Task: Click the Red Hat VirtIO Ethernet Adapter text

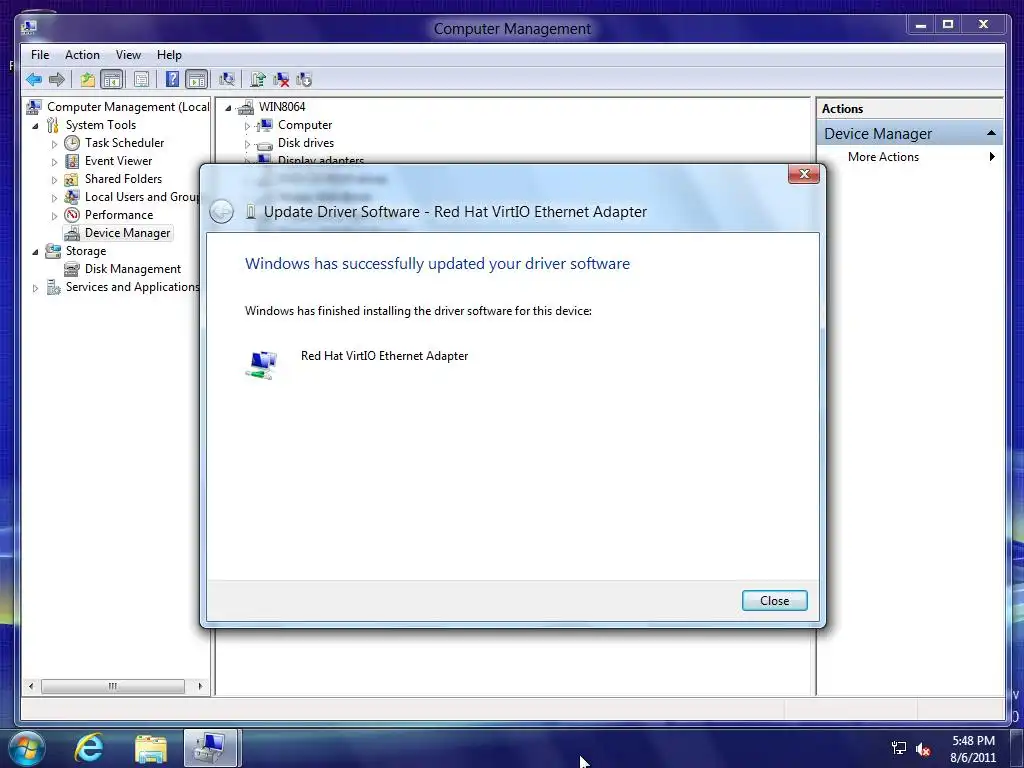Action: [x=384, y=356]
